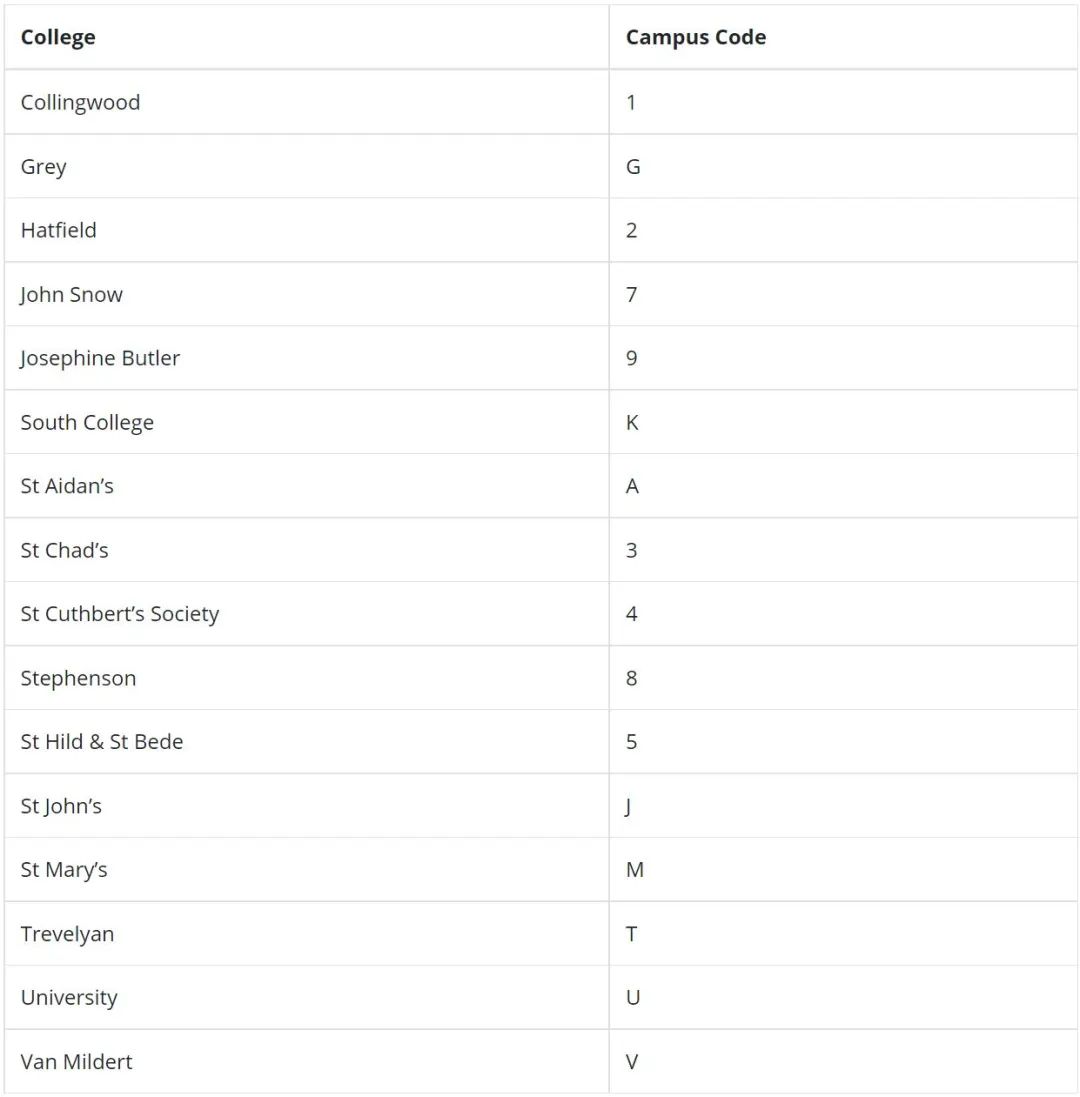The width and height of the screenshot is (1080, 1097).
Task: Select the St Aidan's row name
Action: 67,486
